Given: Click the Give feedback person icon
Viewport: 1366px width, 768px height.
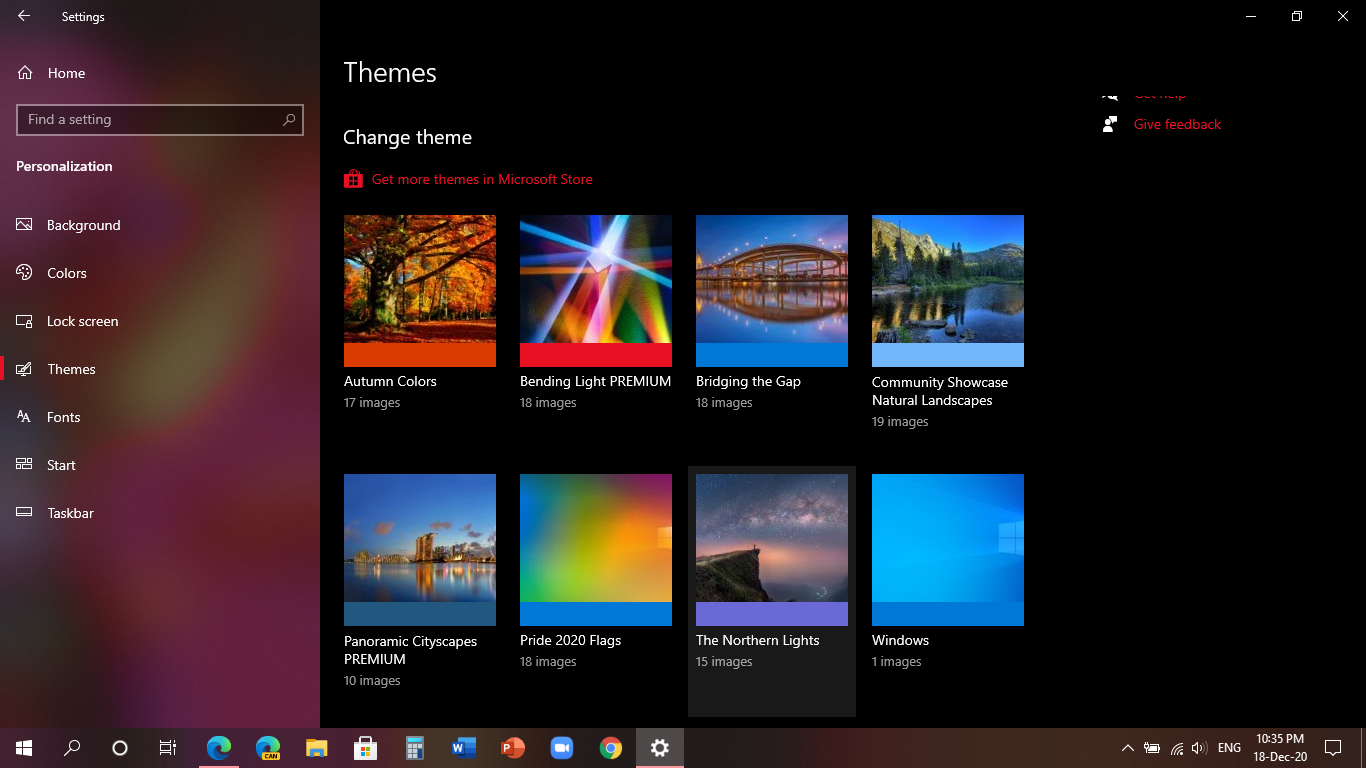Looking at the screenshot, I should tap(1110, 124).
